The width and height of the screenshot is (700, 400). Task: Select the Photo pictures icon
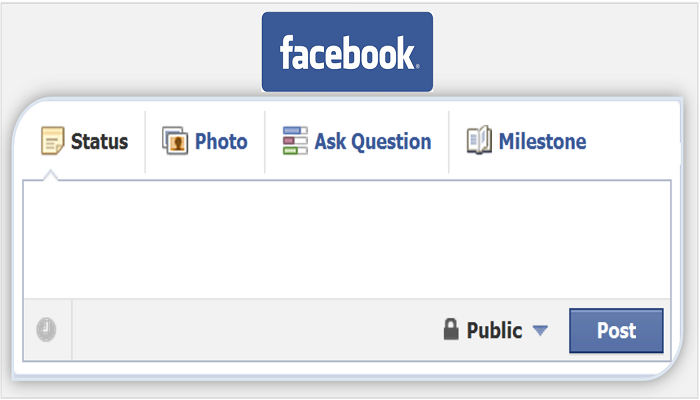click(175, 141)
